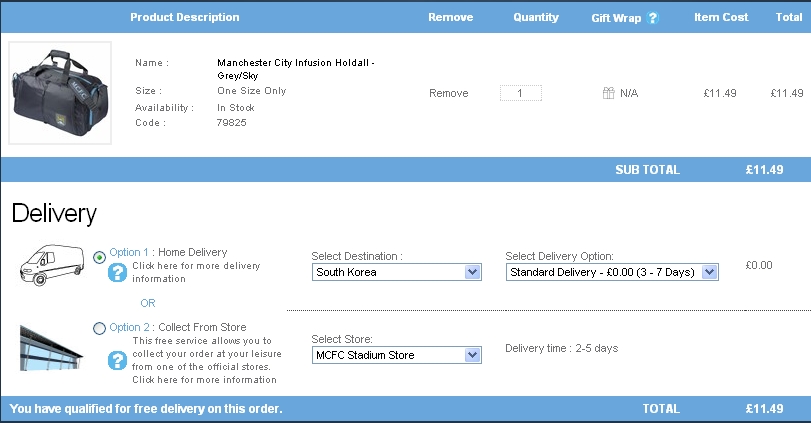Open the Select Destination dropdown showing South Korea

[397, 272]
